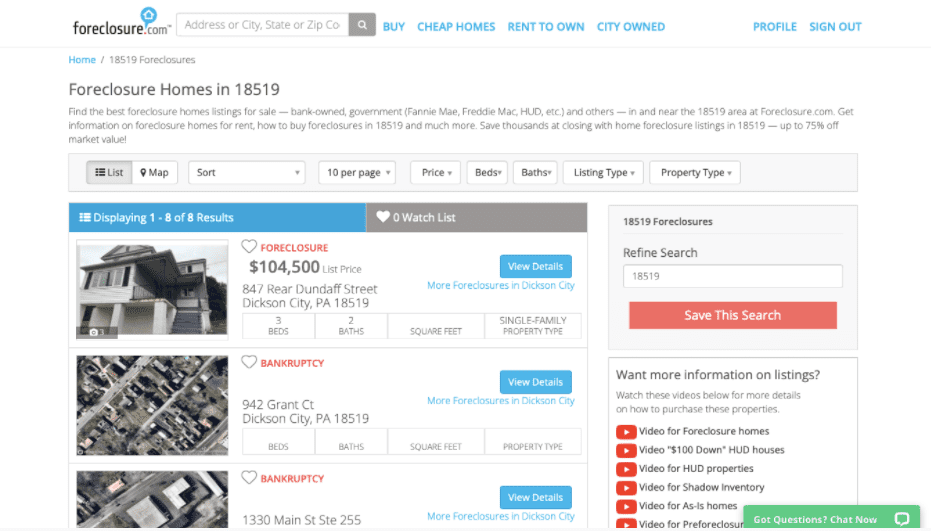Open the Sort dropdown
931x531 pixels.
[247, 172]
